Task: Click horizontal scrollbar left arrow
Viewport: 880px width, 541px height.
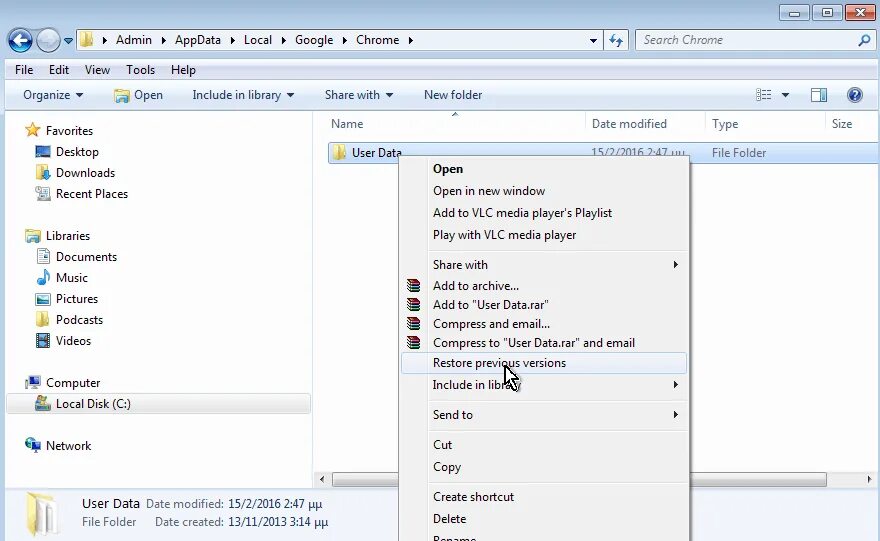Action: (x=322, y=479)
